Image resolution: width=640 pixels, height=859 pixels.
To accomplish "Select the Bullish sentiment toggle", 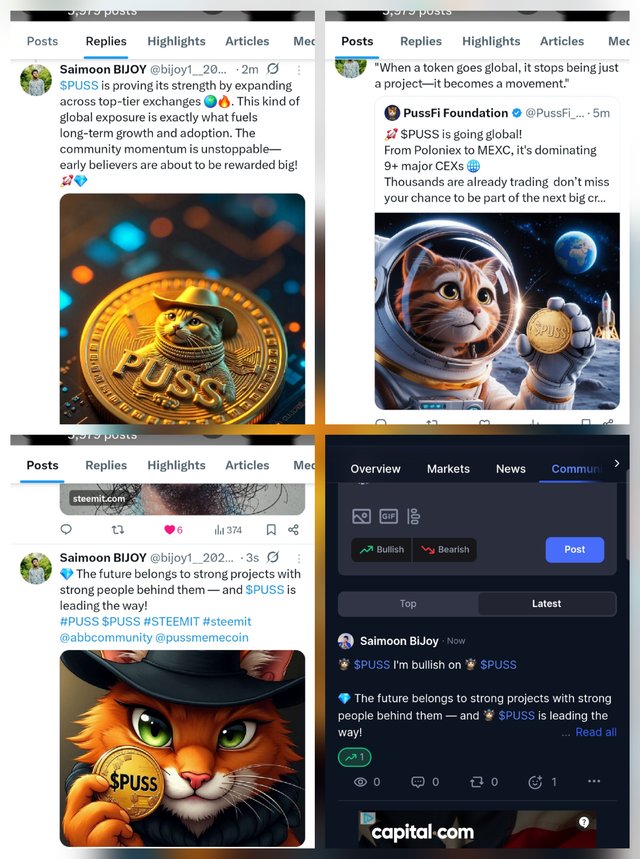I will click(382, 549).
